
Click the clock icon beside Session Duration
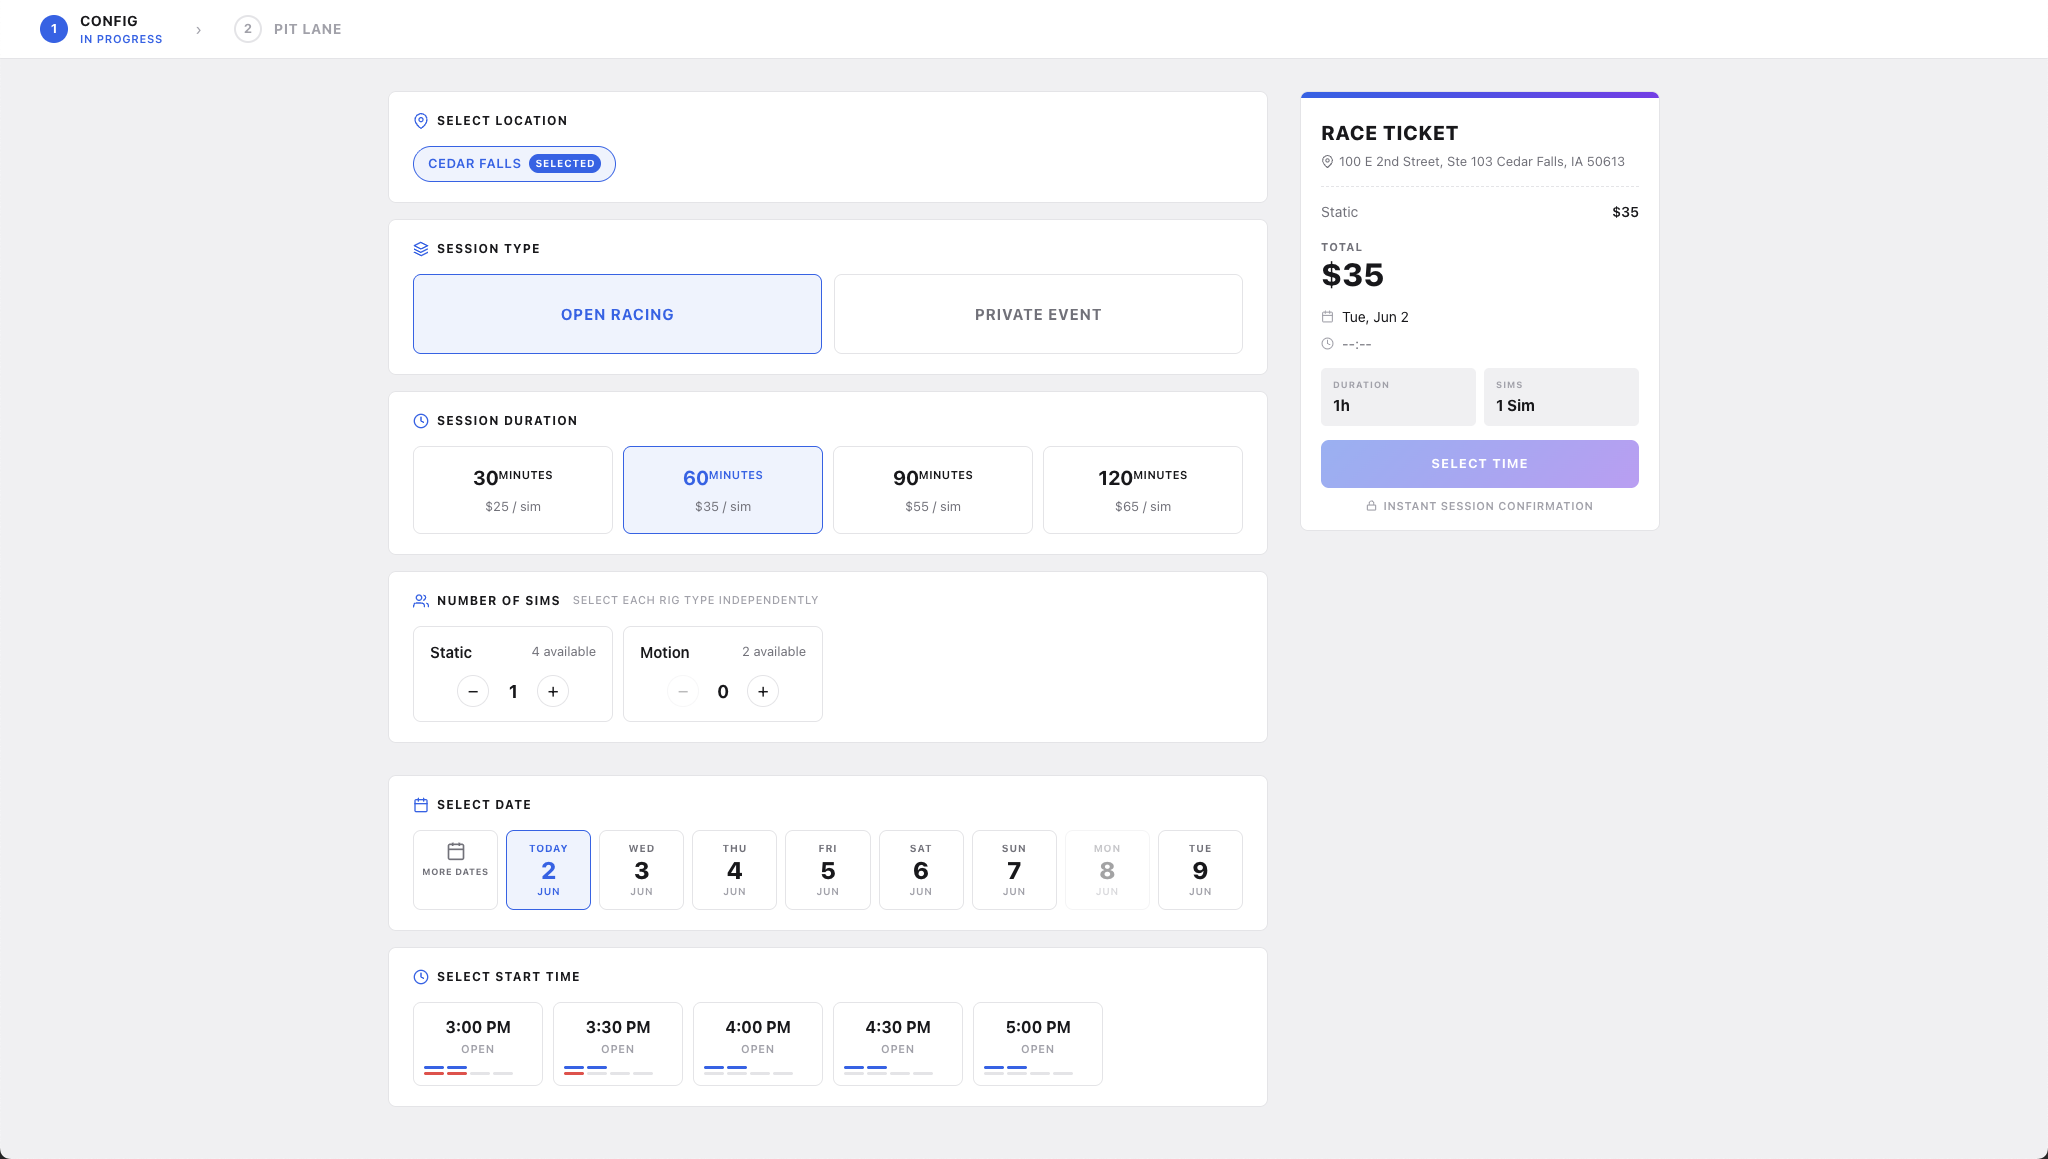[x=421, y=421]
